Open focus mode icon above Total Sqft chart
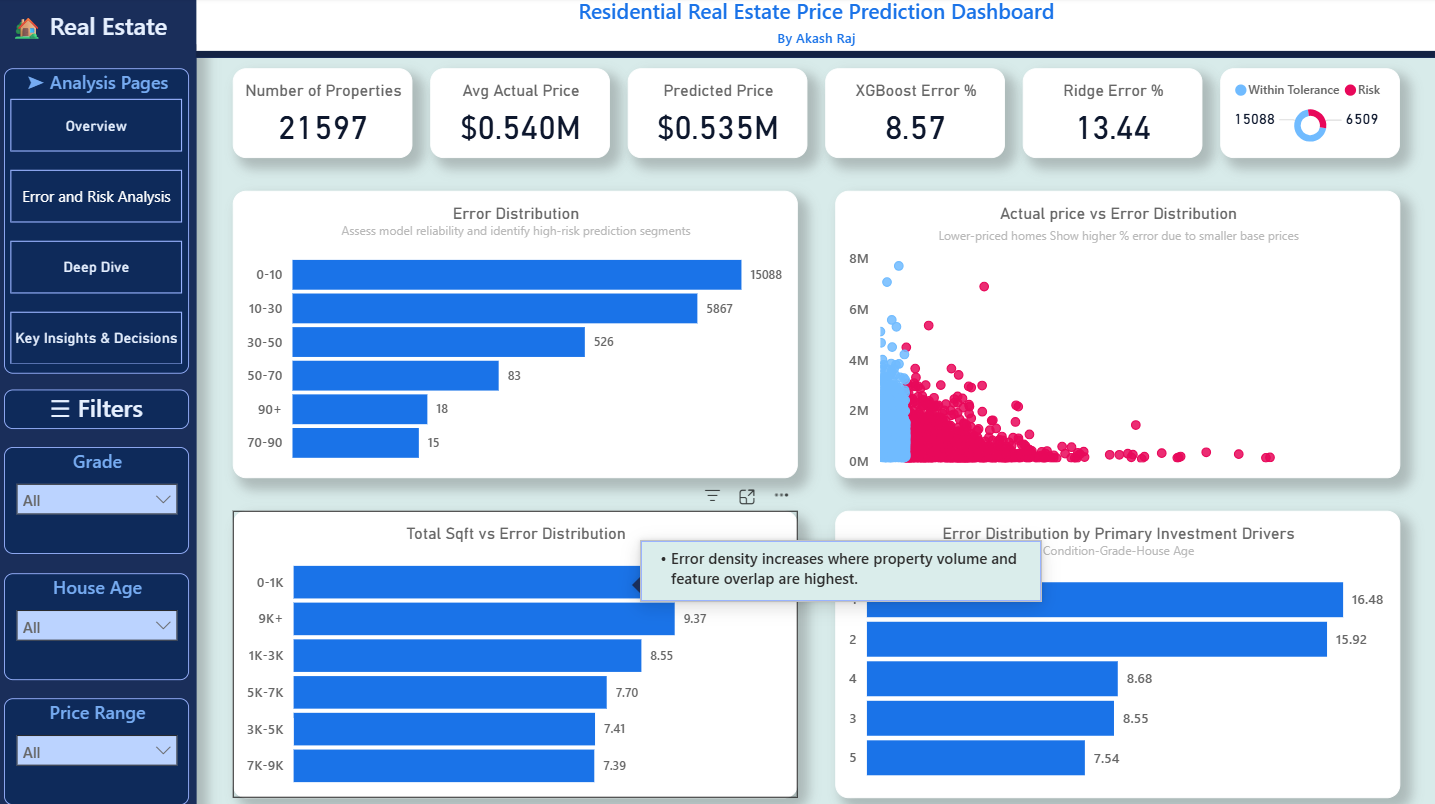The width and height of the screenshot is (1435, 804). (x=747, y=496)
